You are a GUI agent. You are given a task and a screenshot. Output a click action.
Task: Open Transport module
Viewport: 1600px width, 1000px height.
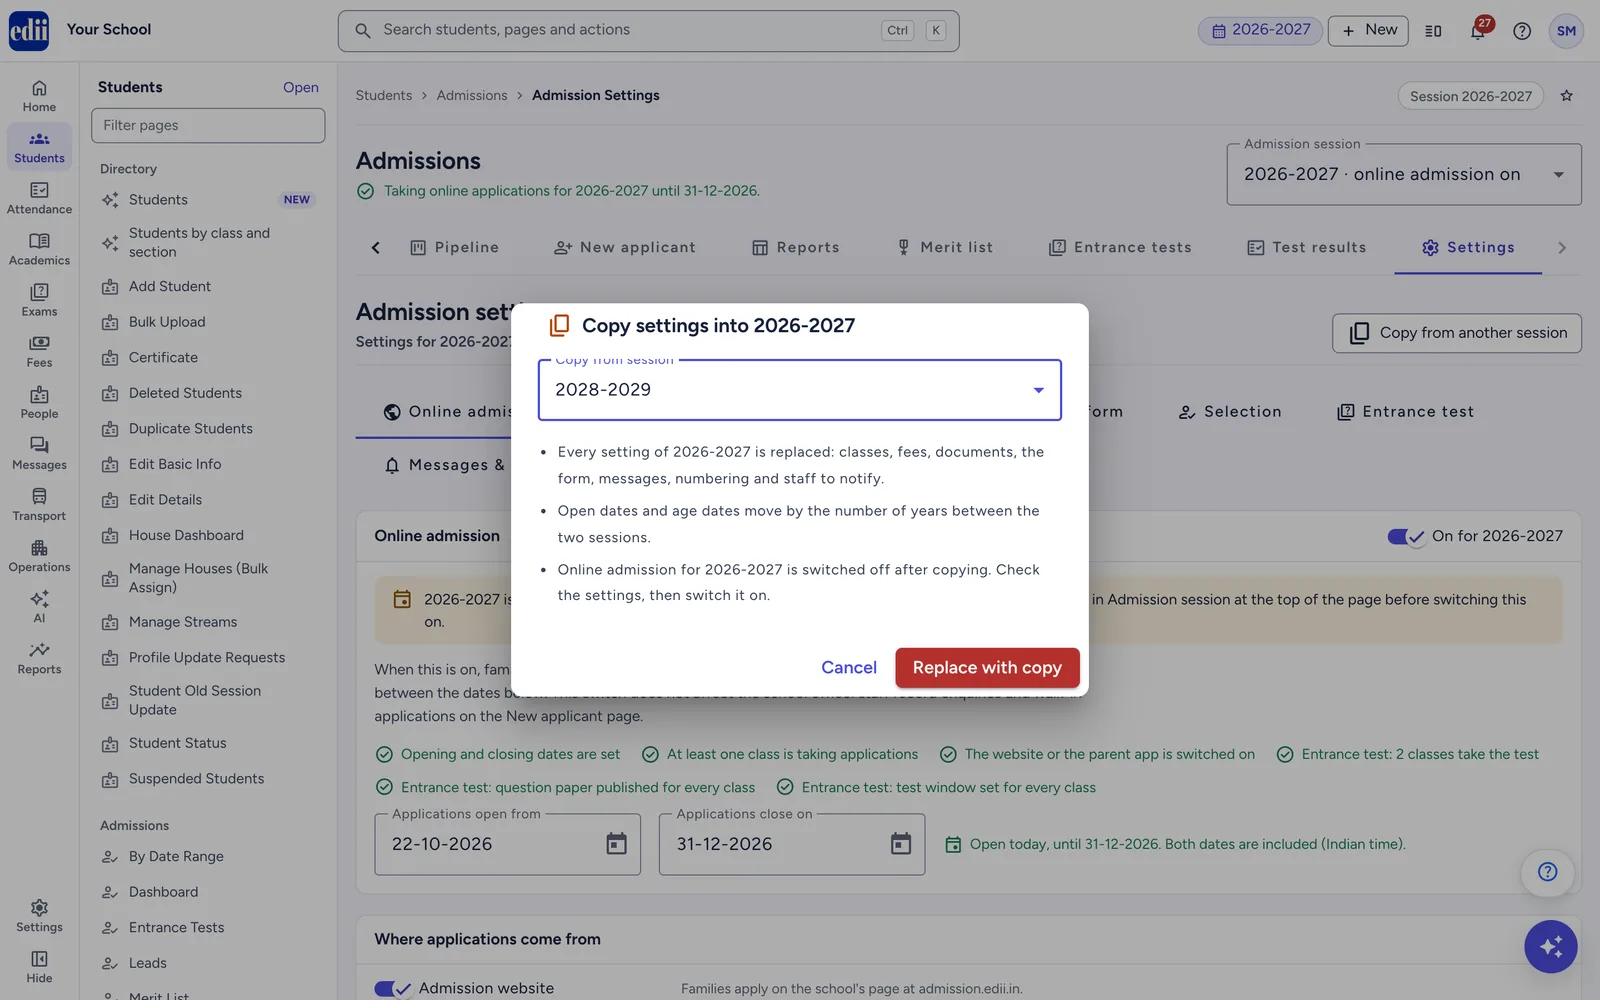pyautogui.click(x=39, y=504)
